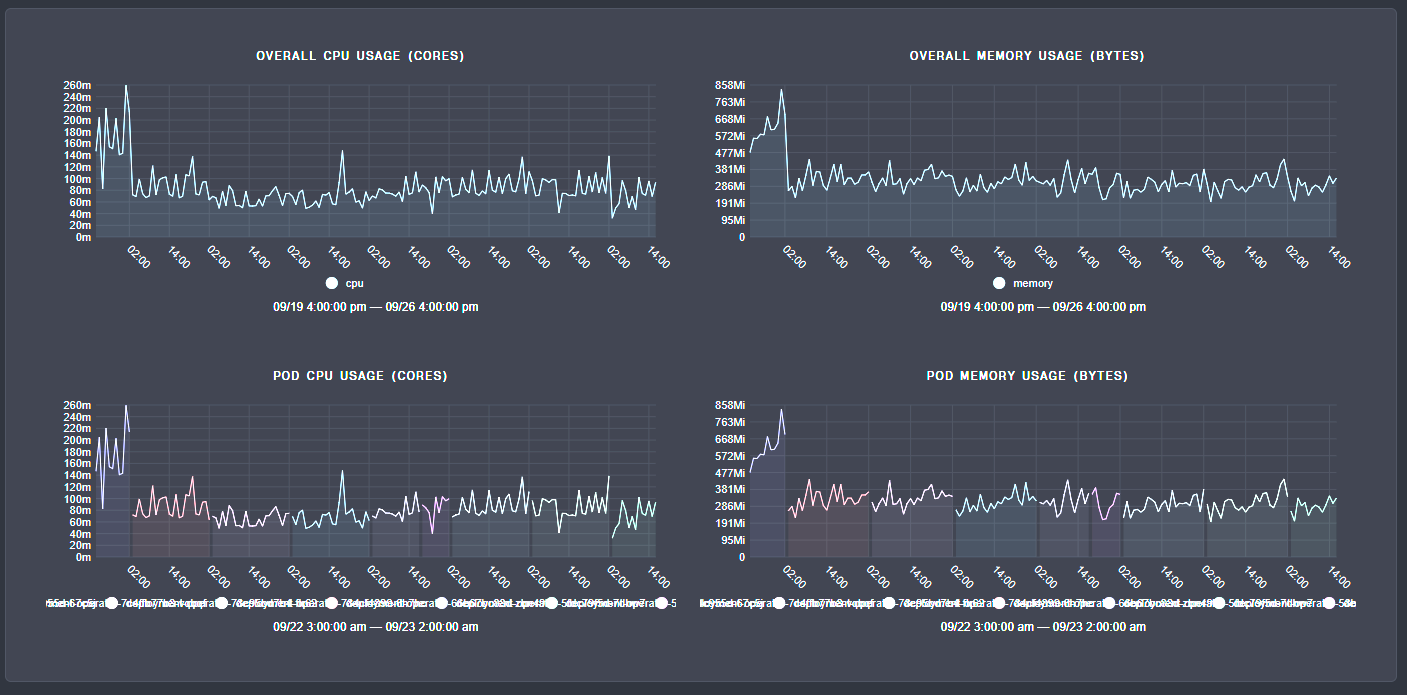Image resolution: width=1407 pixels, height=695 pixels.
Task: Select the Overall Memory Usage (Bytes) heading
Action: click(x=1027, y=56)
